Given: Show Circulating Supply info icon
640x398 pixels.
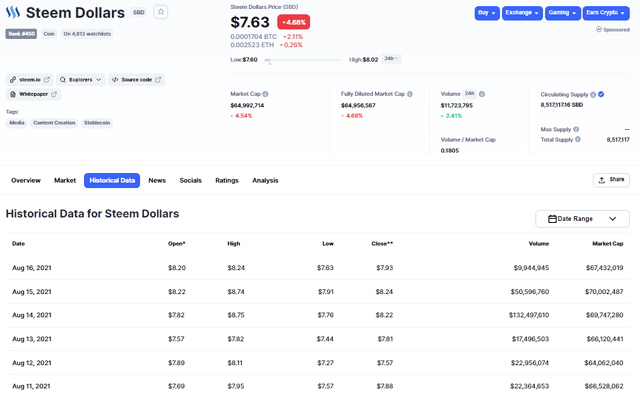Looking at the screenshot, I should pos(593,94).
